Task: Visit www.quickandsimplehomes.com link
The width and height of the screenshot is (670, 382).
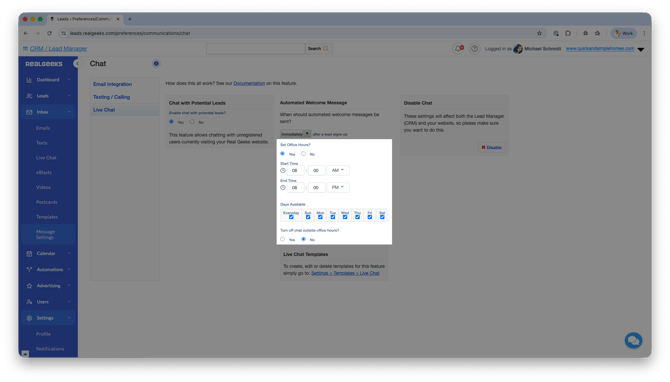Action: pyautogui.click(x=600, y=49)
